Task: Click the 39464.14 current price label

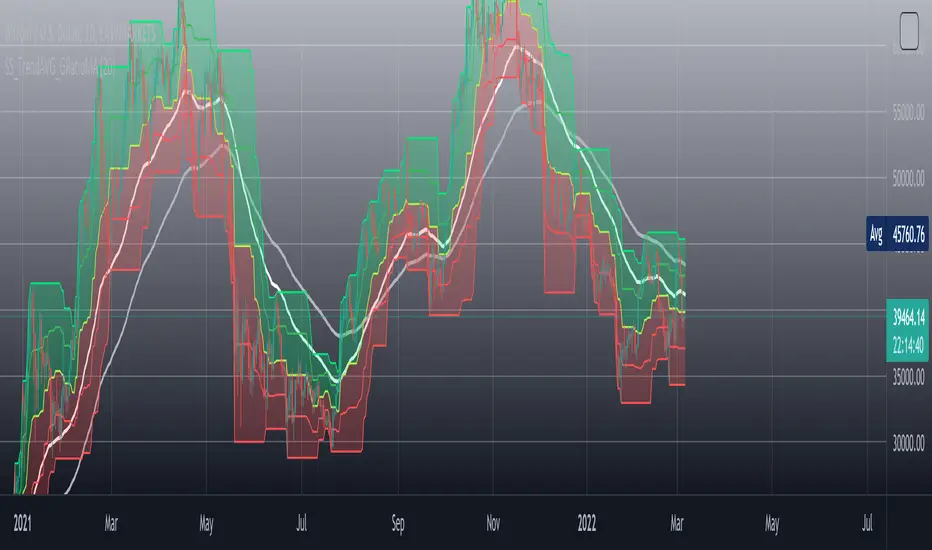Action: tap(907, 331)
